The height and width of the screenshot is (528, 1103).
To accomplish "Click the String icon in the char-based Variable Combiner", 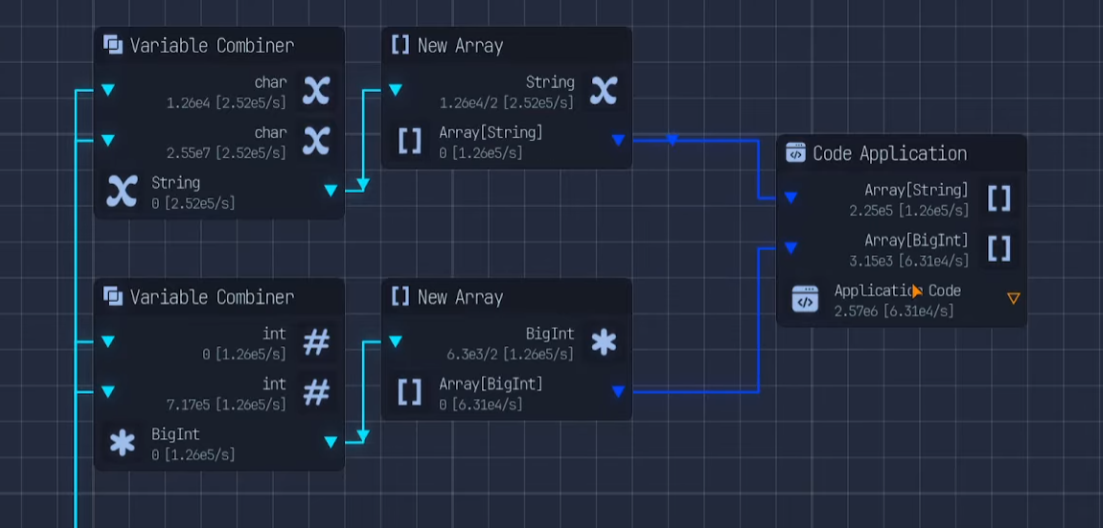I will 122,190.
